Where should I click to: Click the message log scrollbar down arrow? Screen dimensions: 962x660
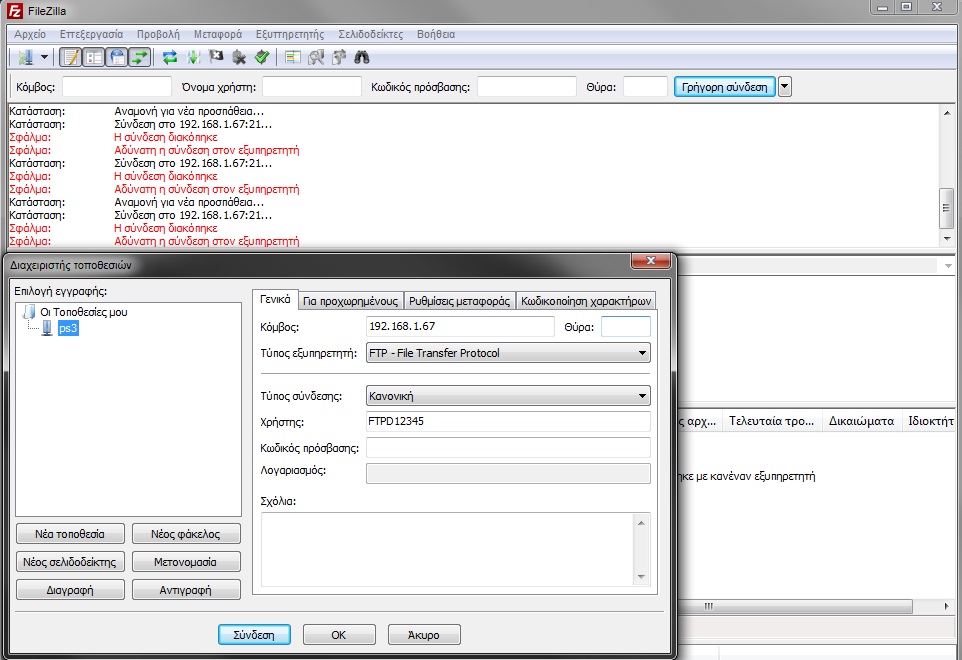[x=947, y=238]
